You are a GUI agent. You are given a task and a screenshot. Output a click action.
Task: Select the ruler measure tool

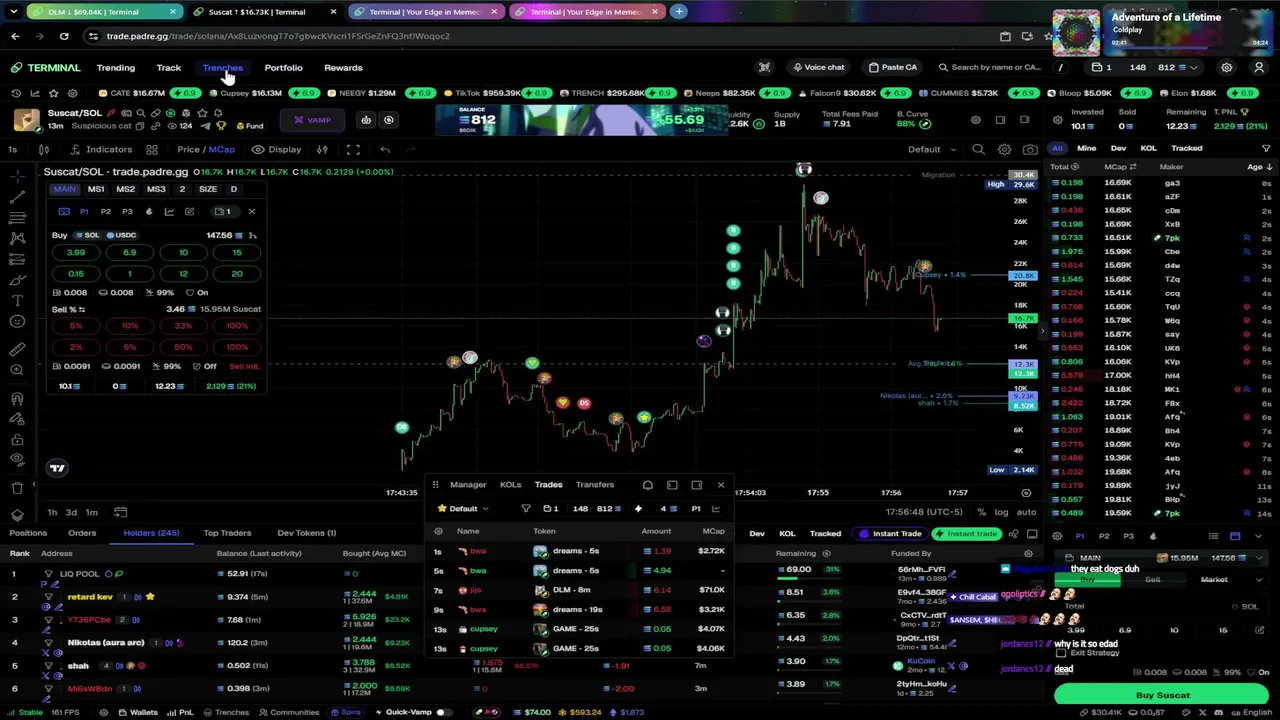[17, 349]
